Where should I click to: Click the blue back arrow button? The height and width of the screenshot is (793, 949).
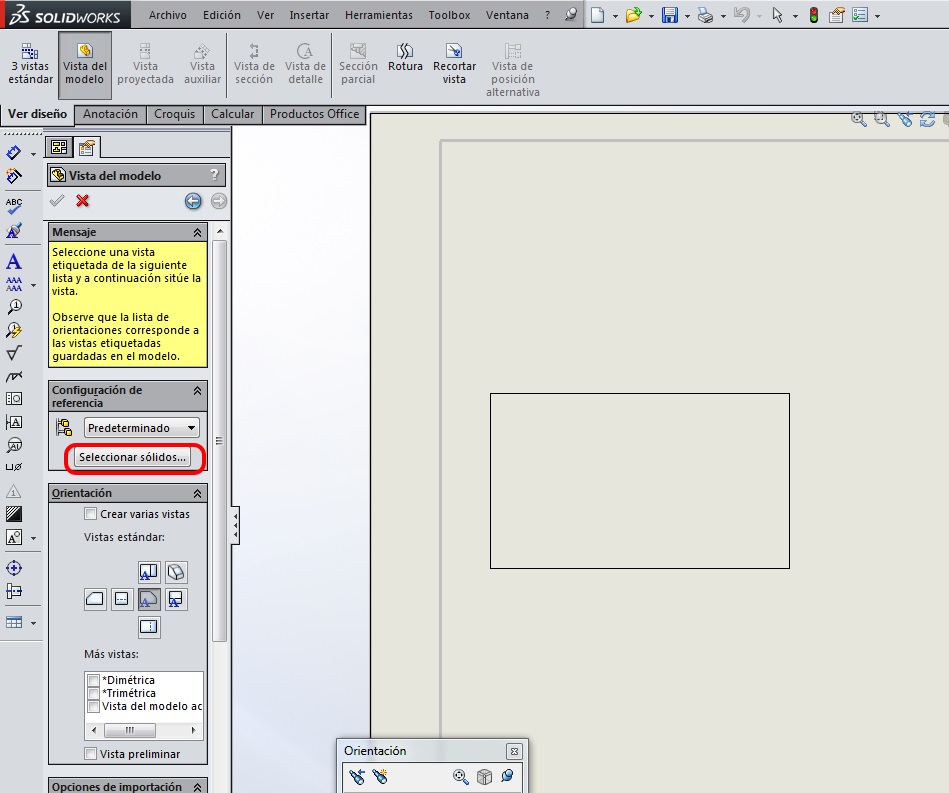(193, 201)
